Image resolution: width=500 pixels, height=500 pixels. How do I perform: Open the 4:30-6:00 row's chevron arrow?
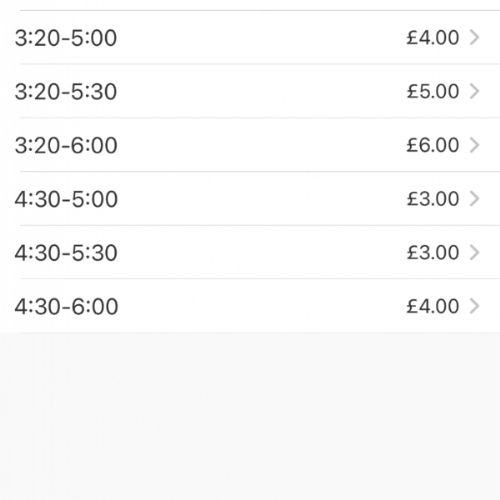(475, 306)
